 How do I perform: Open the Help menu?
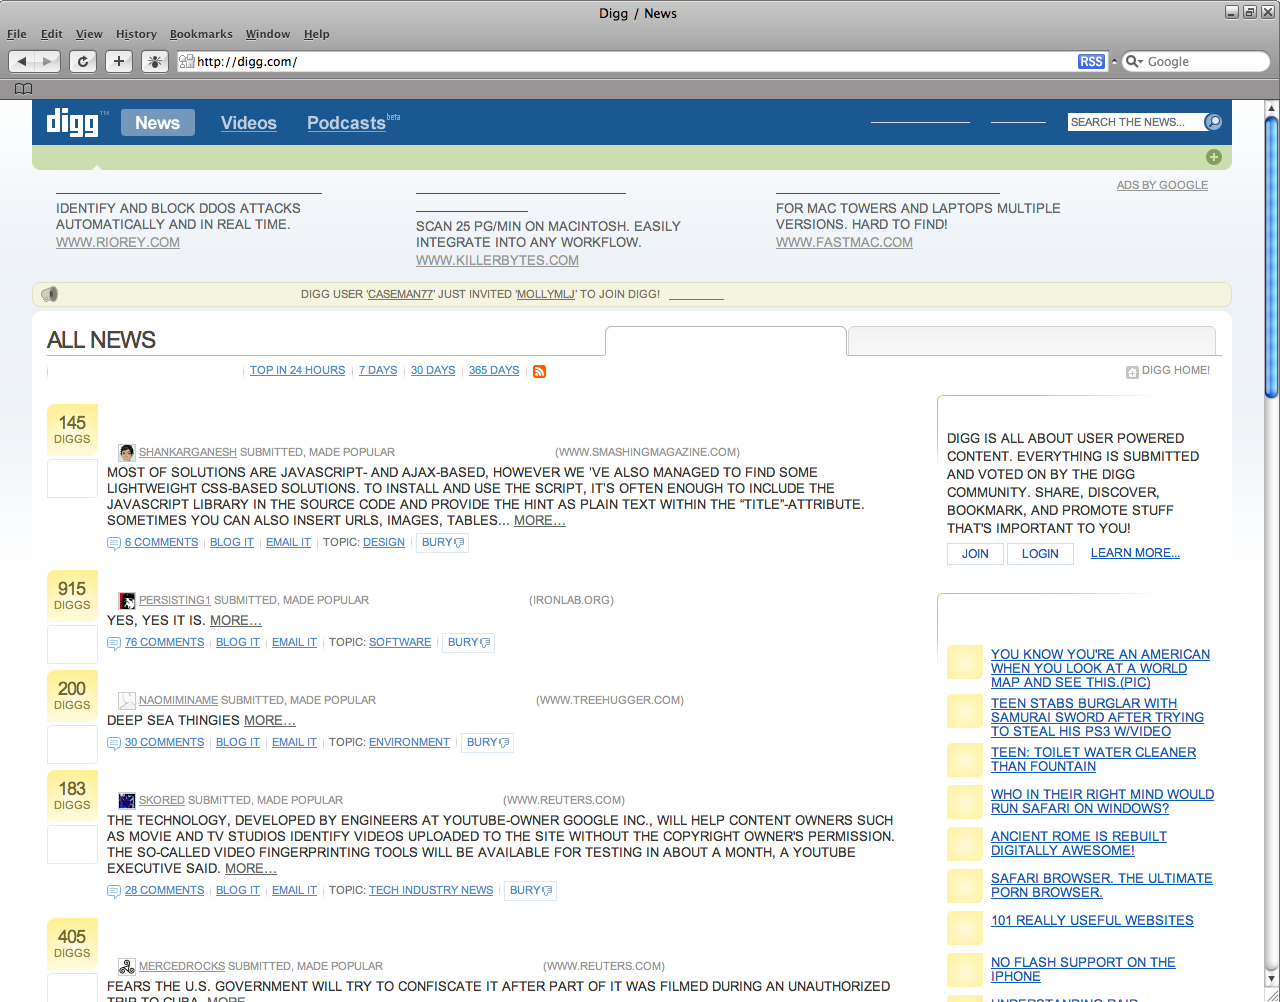pyautogui.click(x=317, y=34)
